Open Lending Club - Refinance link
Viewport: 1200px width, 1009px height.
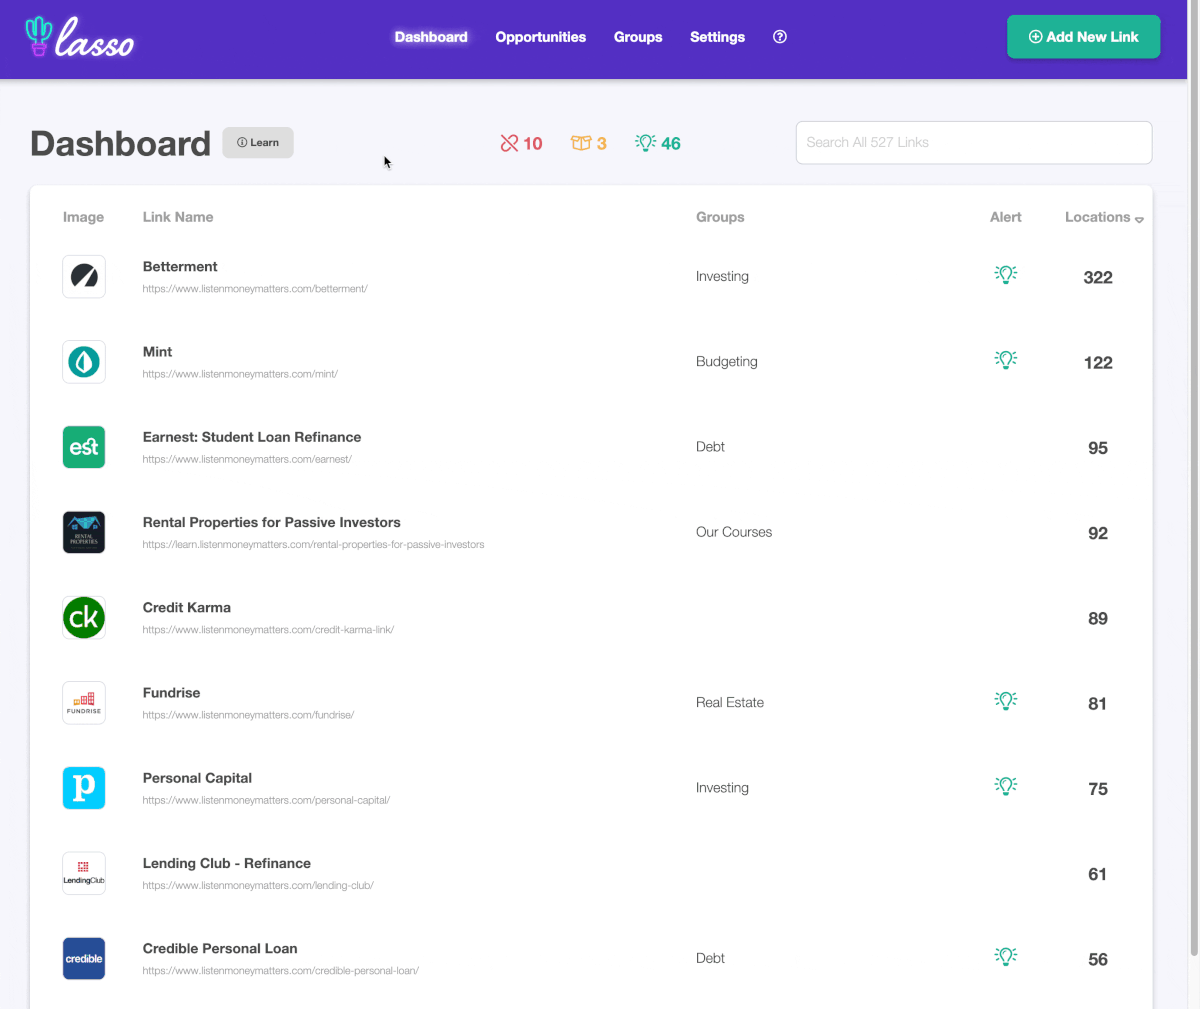227,863
